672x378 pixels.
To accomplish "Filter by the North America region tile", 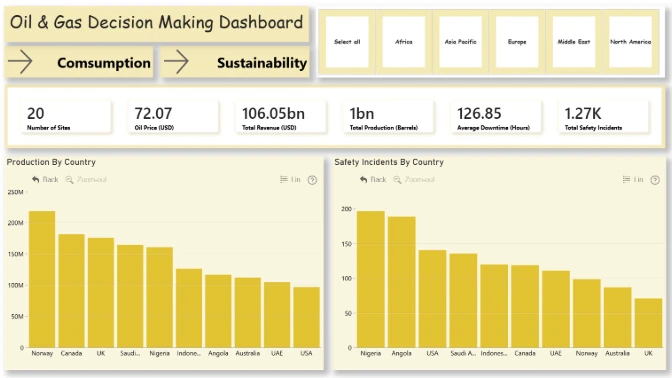I will 630,42.
